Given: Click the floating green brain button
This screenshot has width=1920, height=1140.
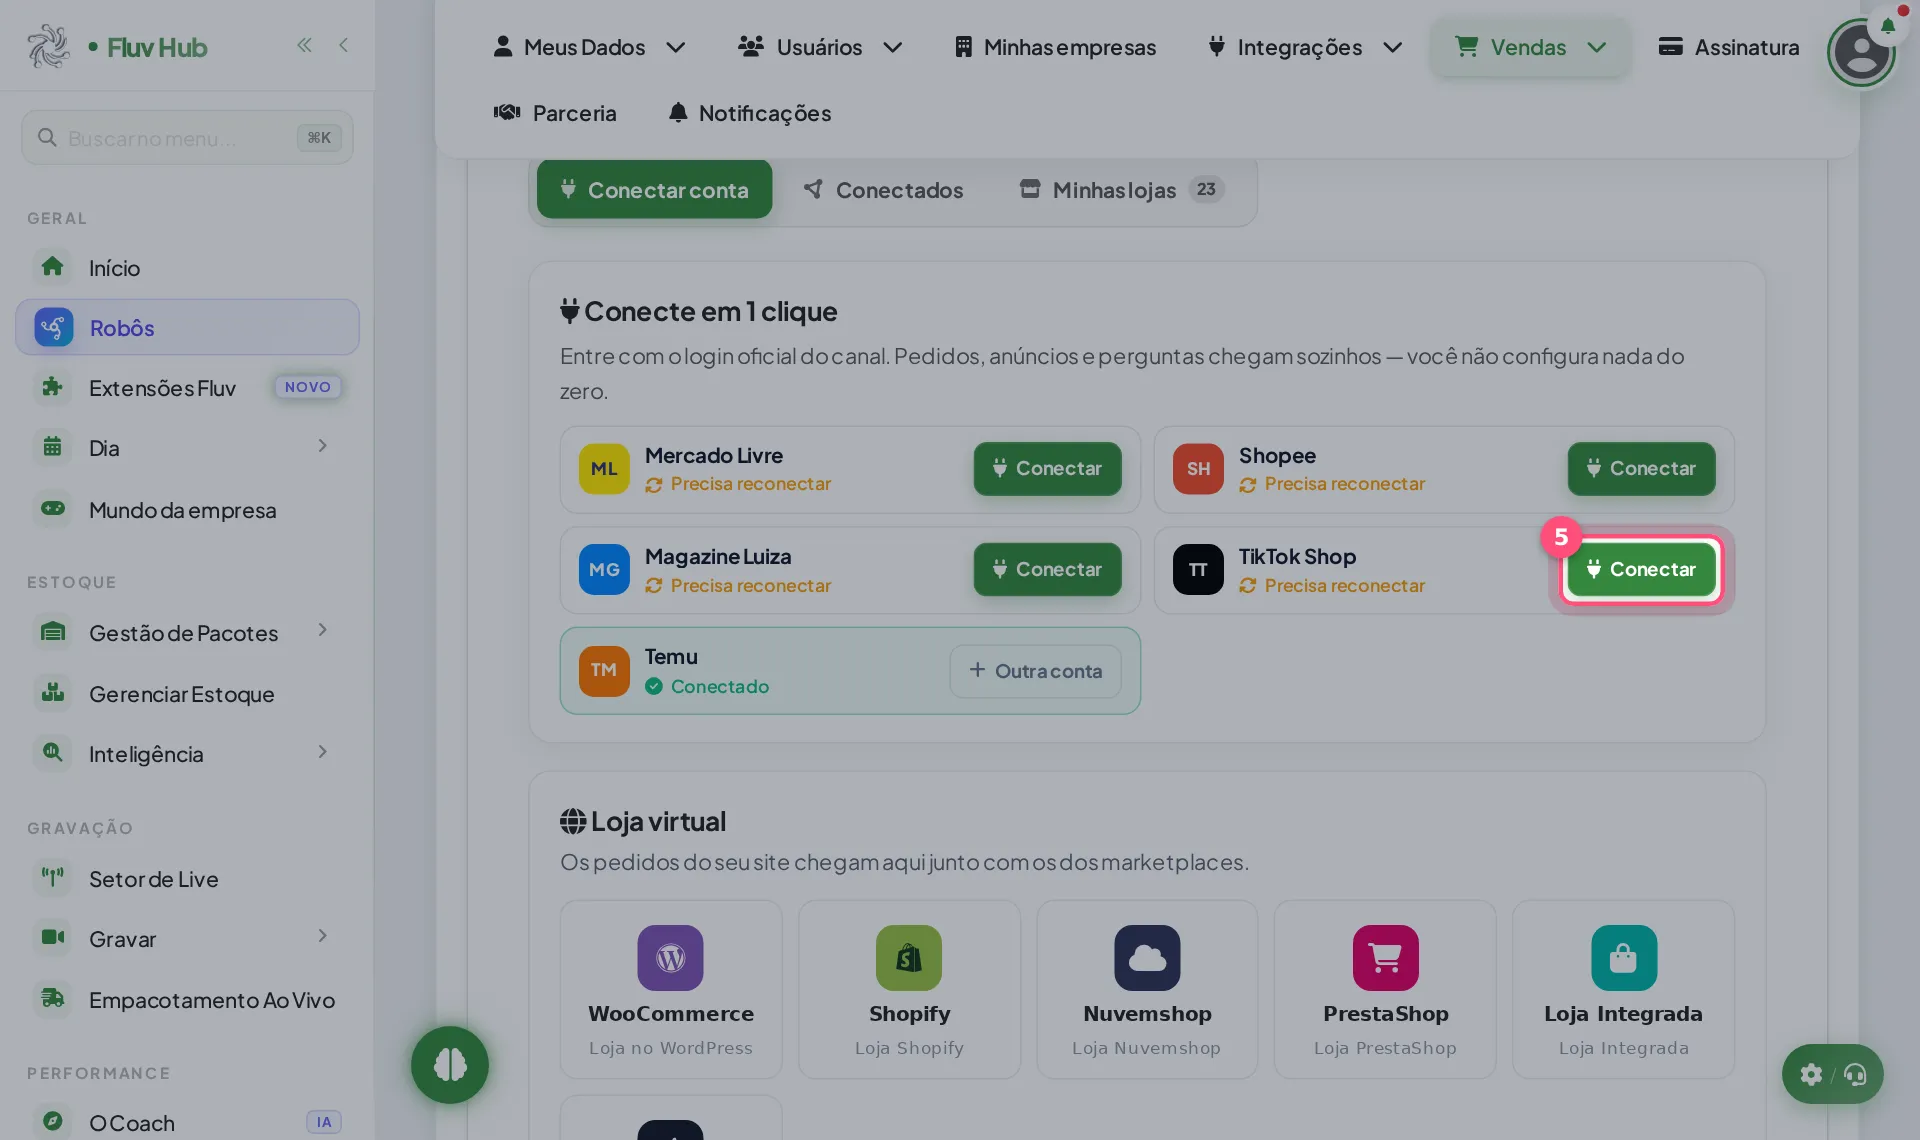Looking at the screenshot, I should (449, 1065).
